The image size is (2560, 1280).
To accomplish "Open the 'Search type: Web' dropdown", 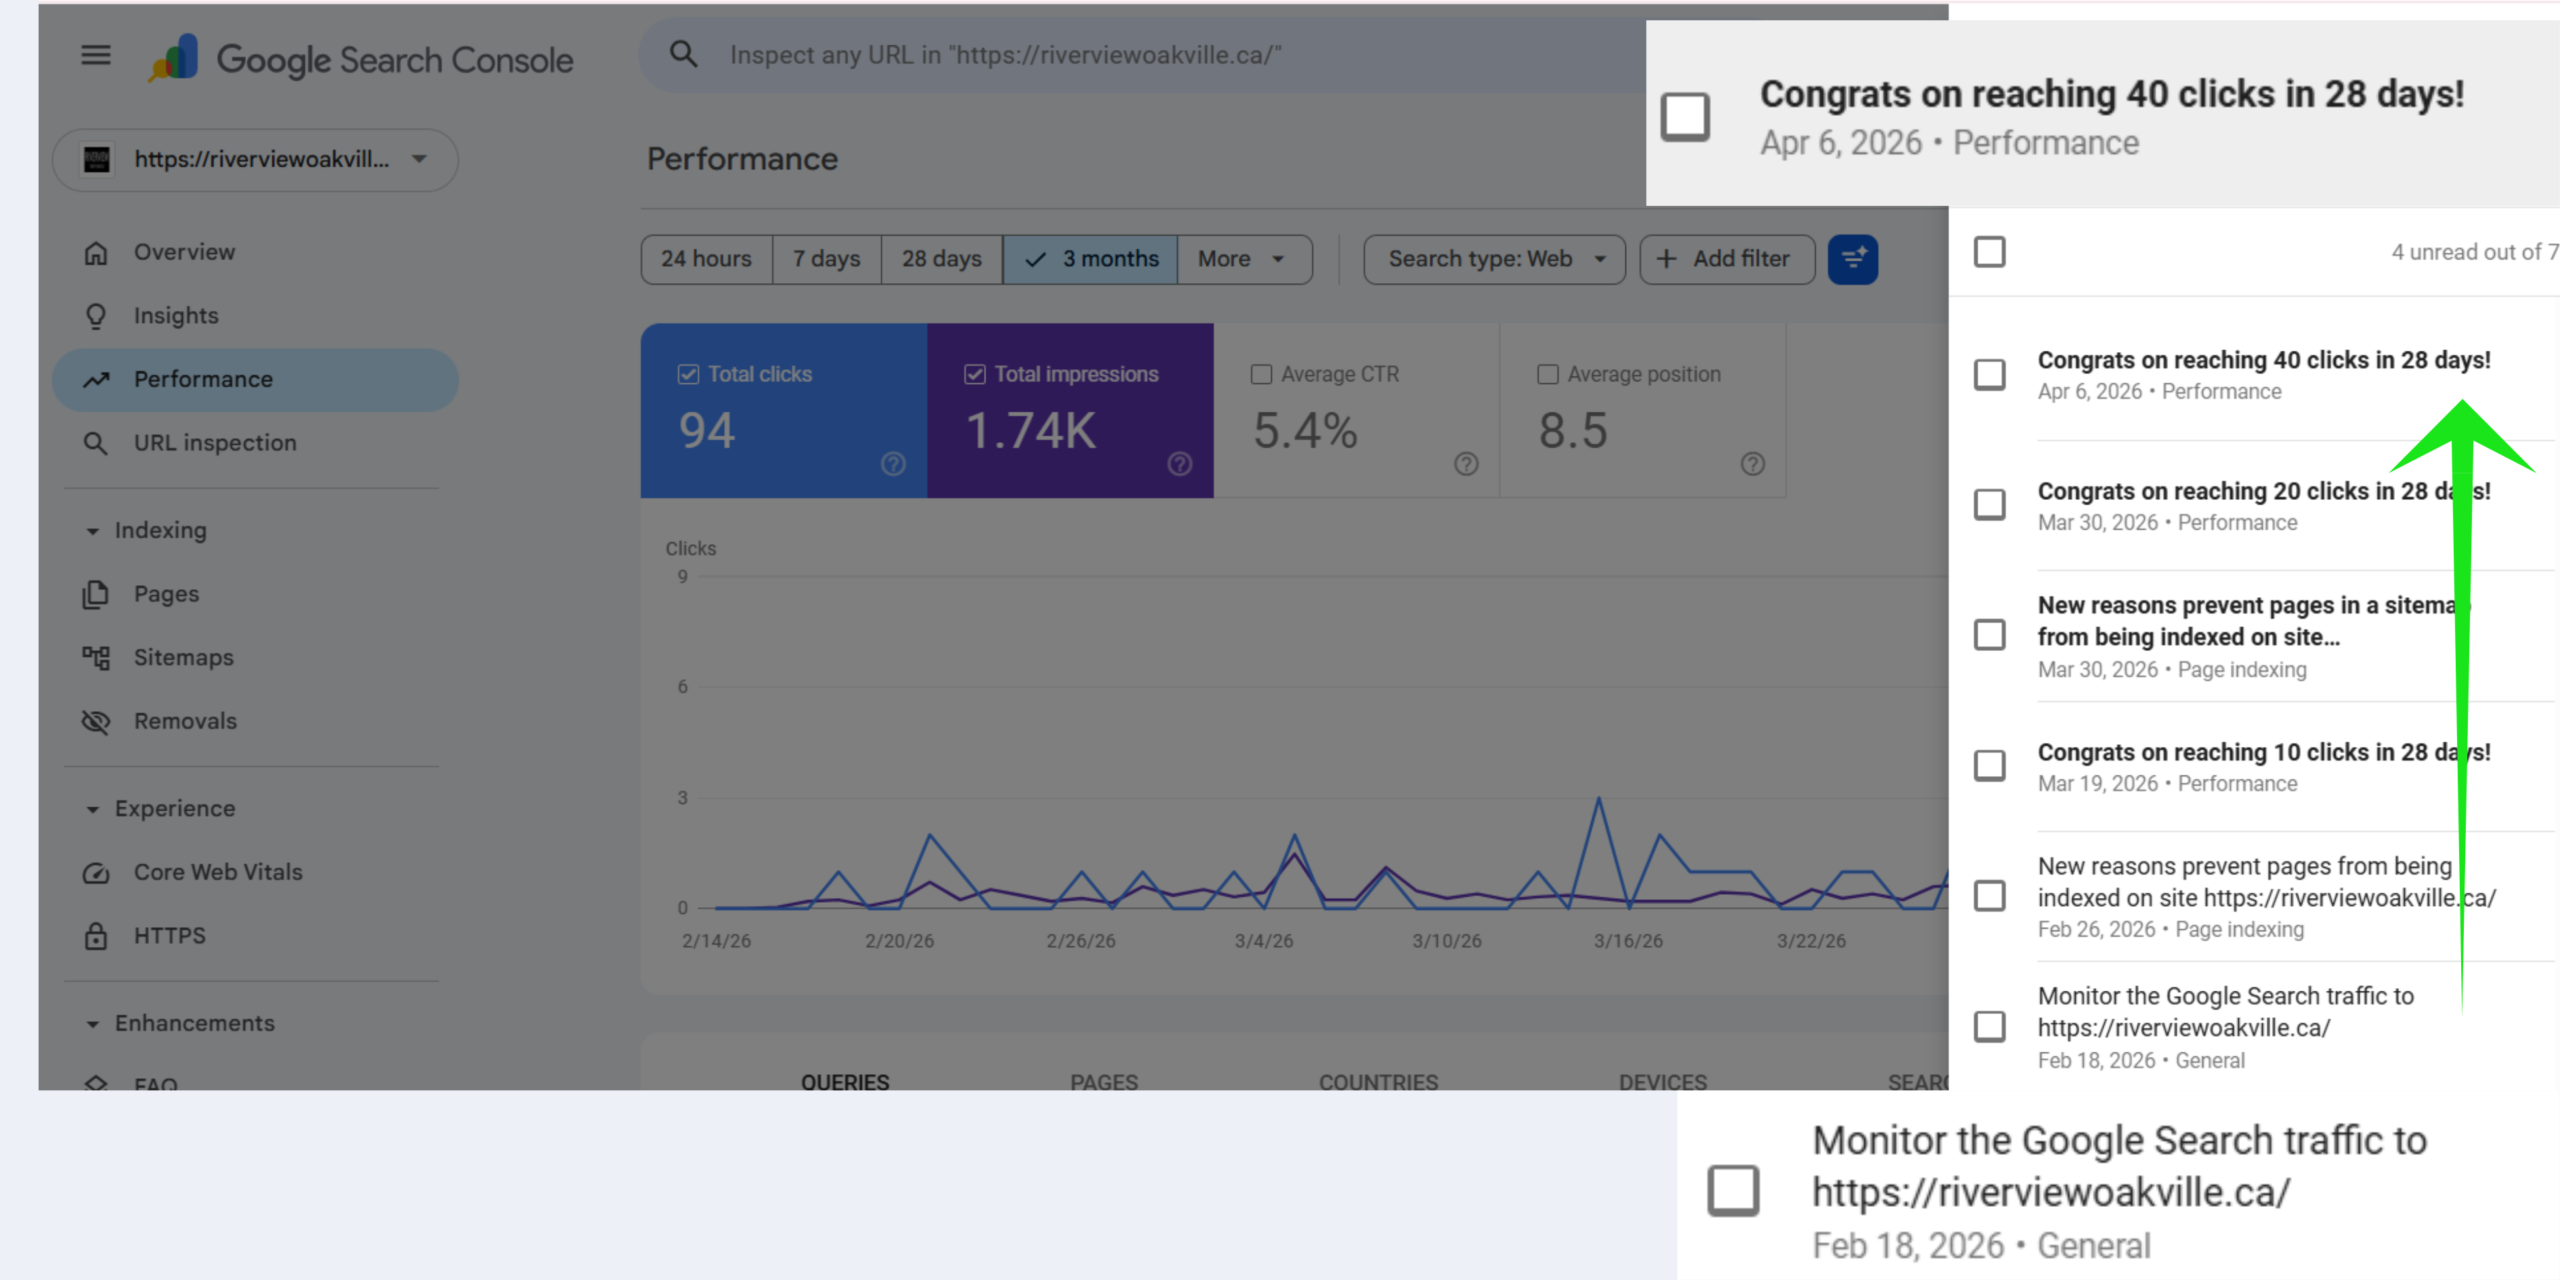I will [1495, 259].
